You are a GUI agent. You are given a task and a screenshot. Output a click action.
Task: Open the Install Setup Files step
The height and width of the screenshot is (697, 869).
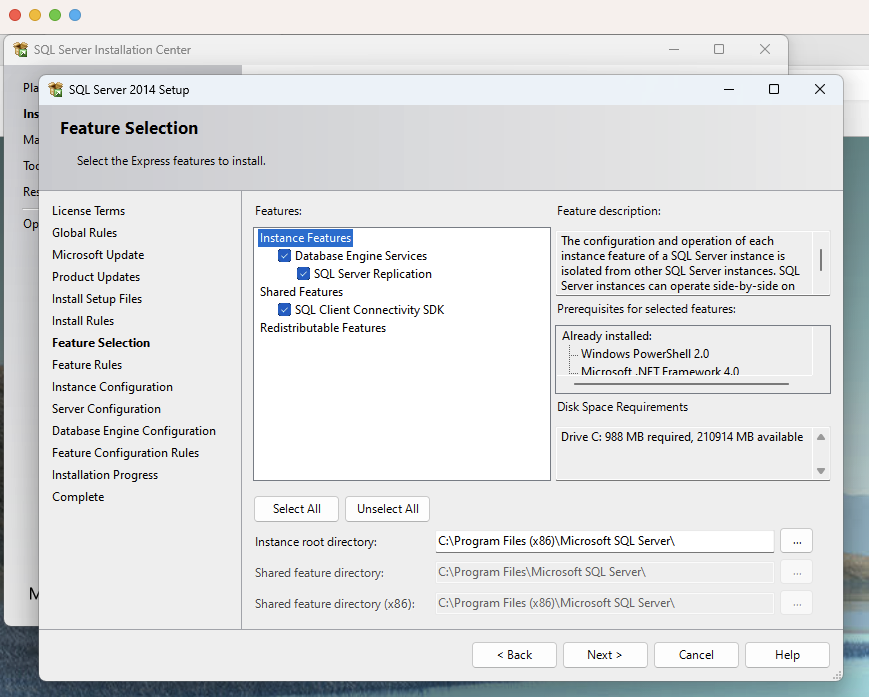(x=97, y=299)
